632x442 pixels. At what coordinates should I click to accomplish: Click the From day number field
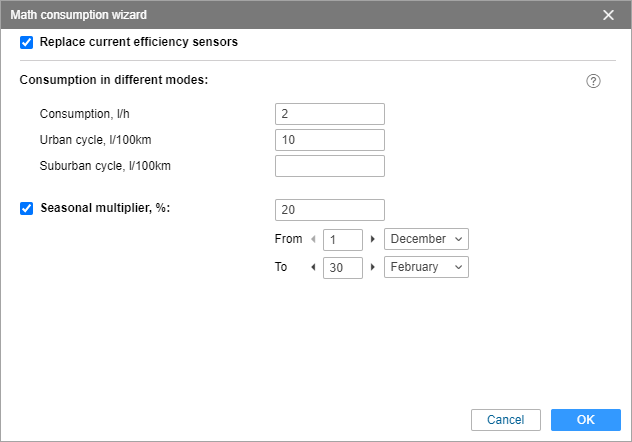(x=343, y=240)
